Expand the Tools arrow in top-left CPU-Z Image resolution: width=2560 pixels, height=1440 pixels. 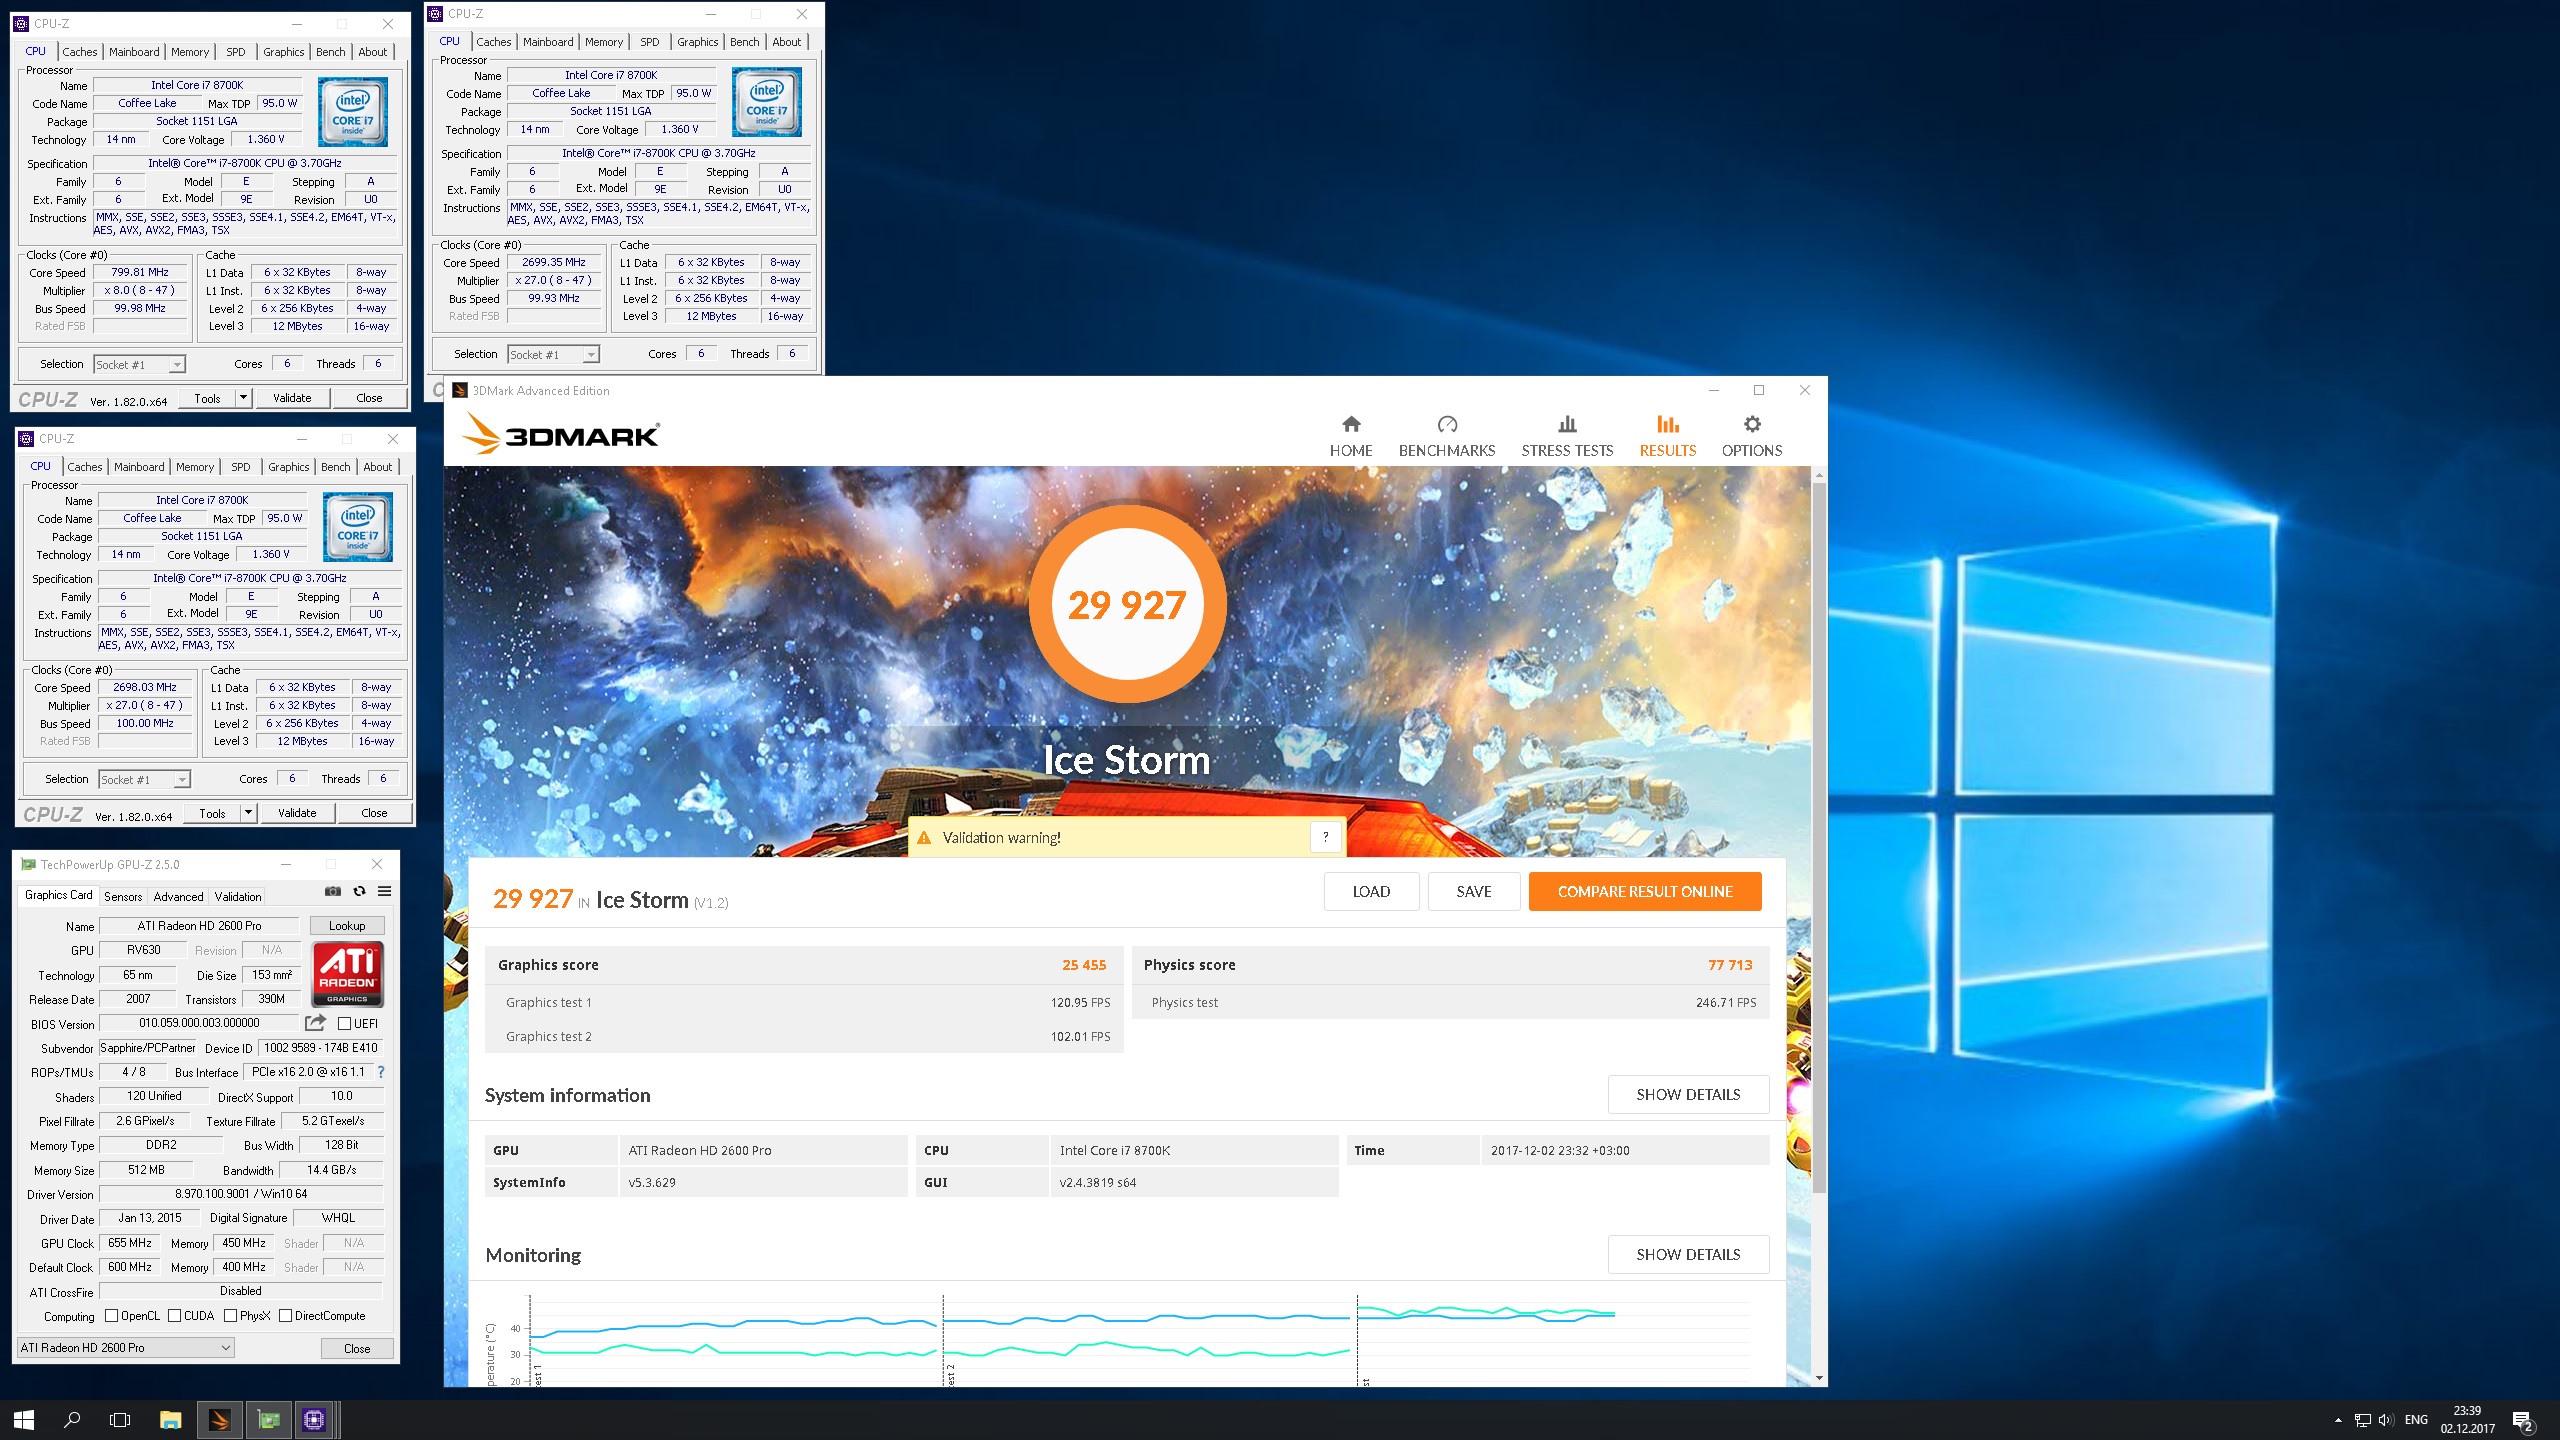coord(243,398)
